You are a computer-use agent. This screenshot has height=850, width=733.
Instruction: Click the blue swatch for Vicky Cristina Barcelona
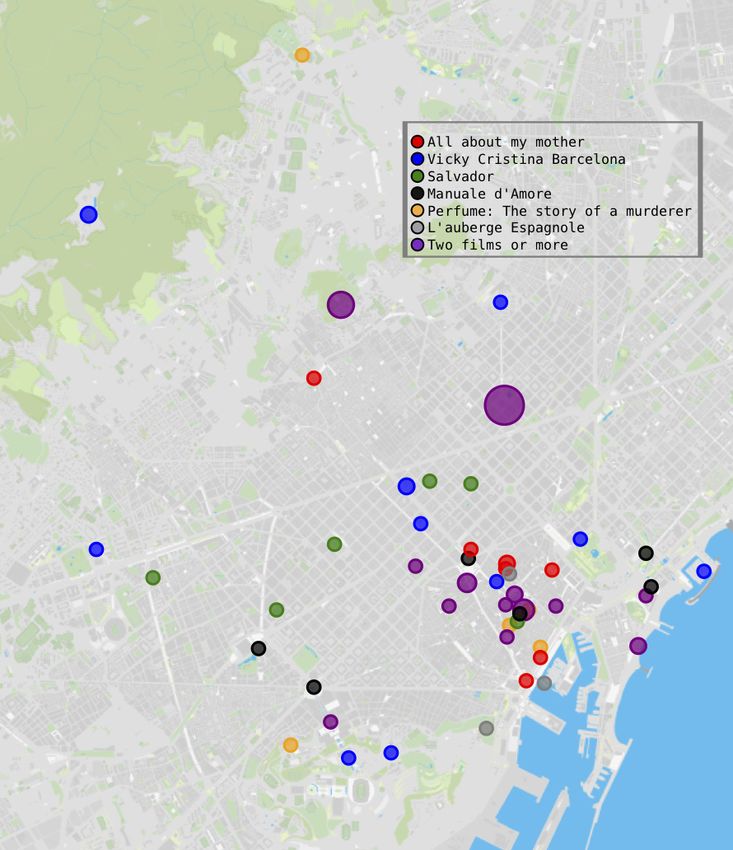[x=417, y=159]
